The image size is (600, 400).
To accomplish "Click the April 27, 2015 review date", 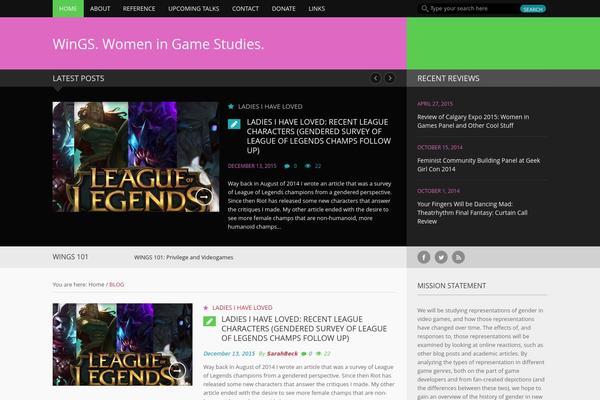I will (x=435, y=104).
